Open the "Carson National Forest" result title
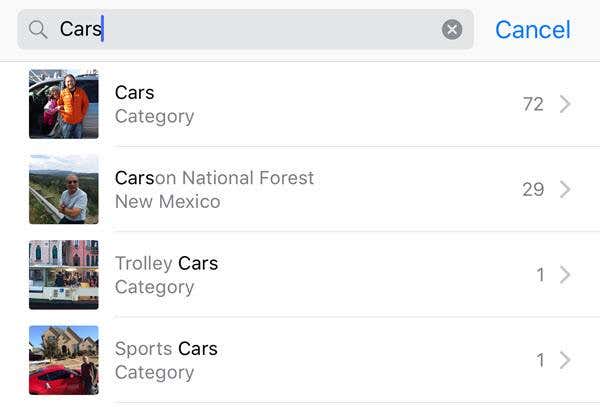600x408 pixels. pos(214,178)
